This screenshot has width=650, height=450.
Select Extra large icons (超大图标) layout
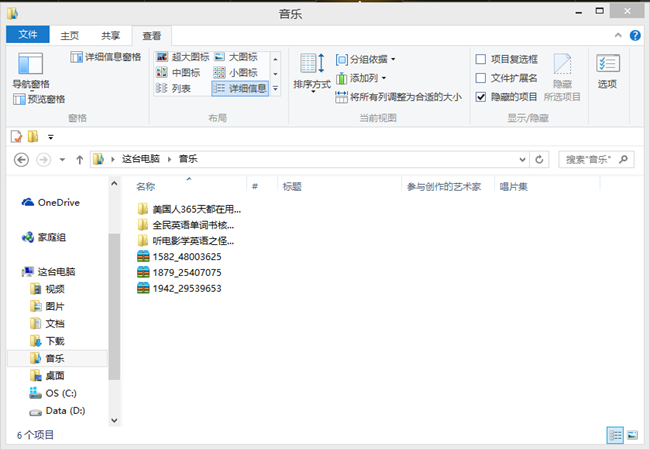(x=182, y=57)
